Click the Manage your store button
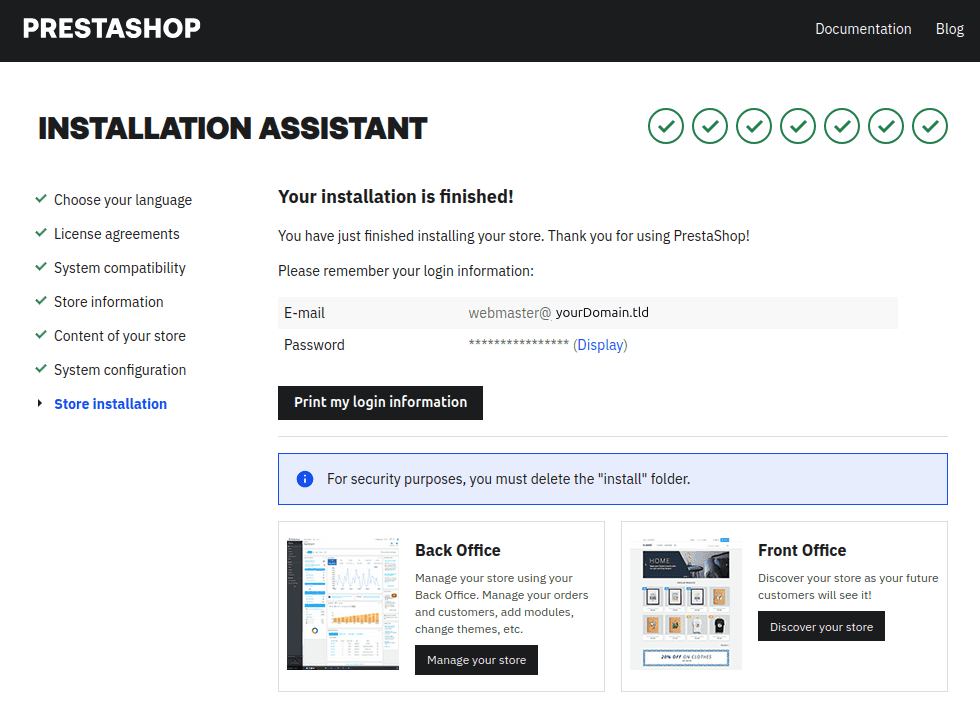The width and height of the screenshot is (980, 719). [x=476, y=660]
